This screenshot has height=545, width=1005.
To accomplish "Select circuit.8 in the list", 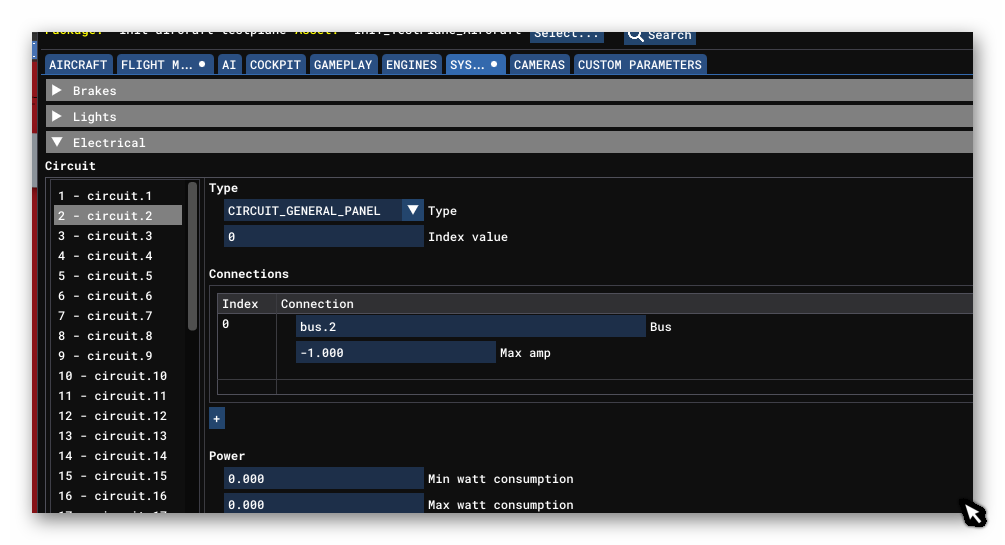I will pyautogui.click(x=119, y=335).
